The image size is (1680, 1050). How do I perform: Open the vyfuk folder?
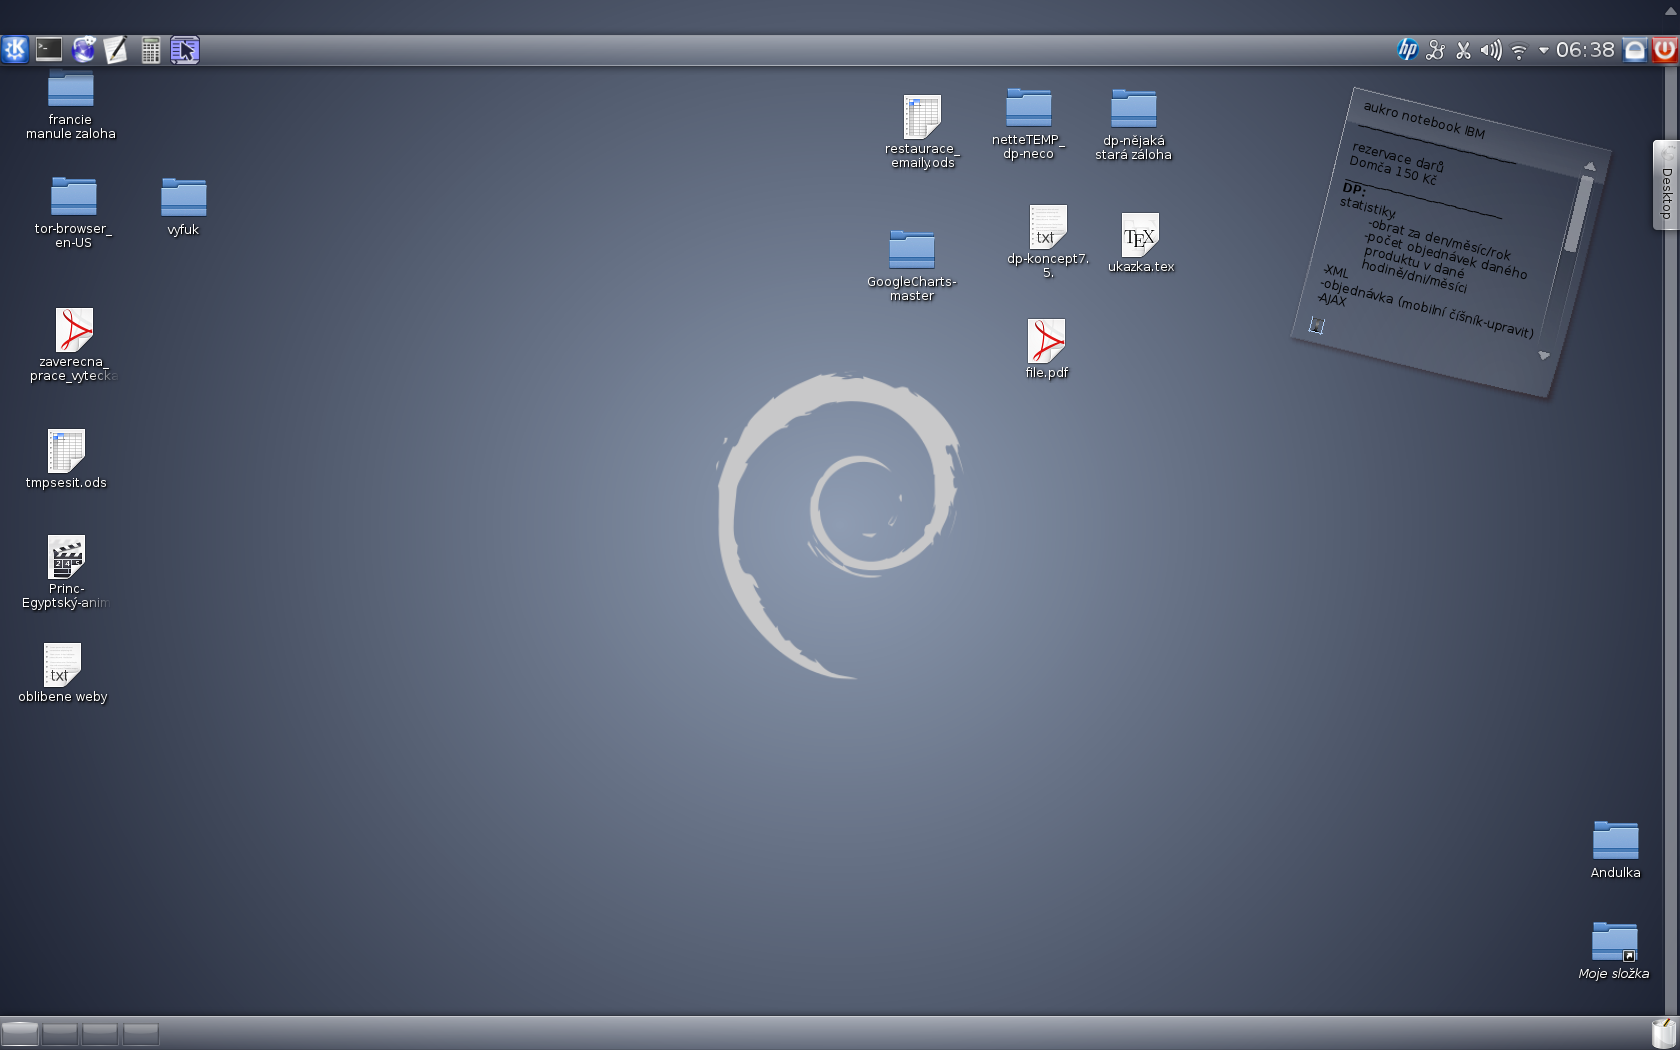(x=183, y=207)
